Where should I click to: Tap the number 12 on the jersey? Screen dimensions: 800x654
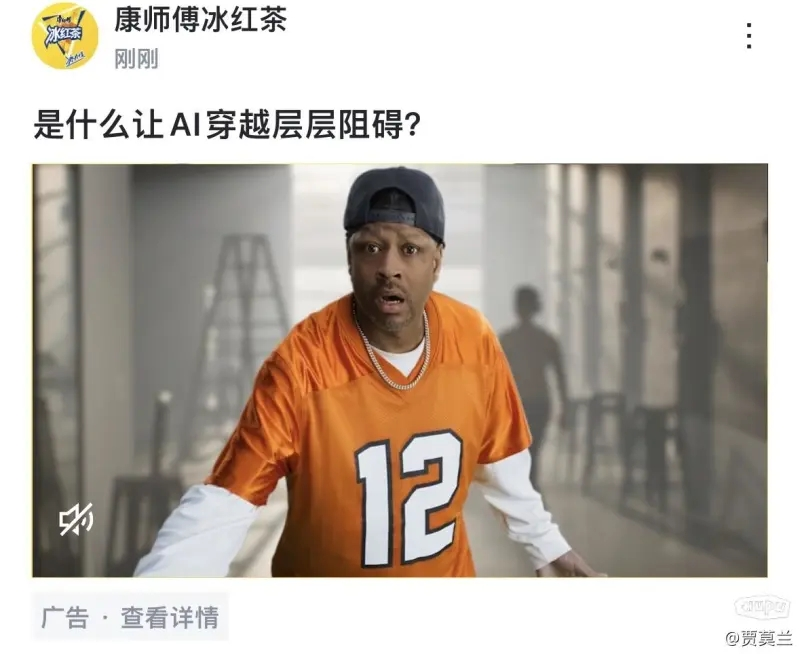[x=408, y=498]
